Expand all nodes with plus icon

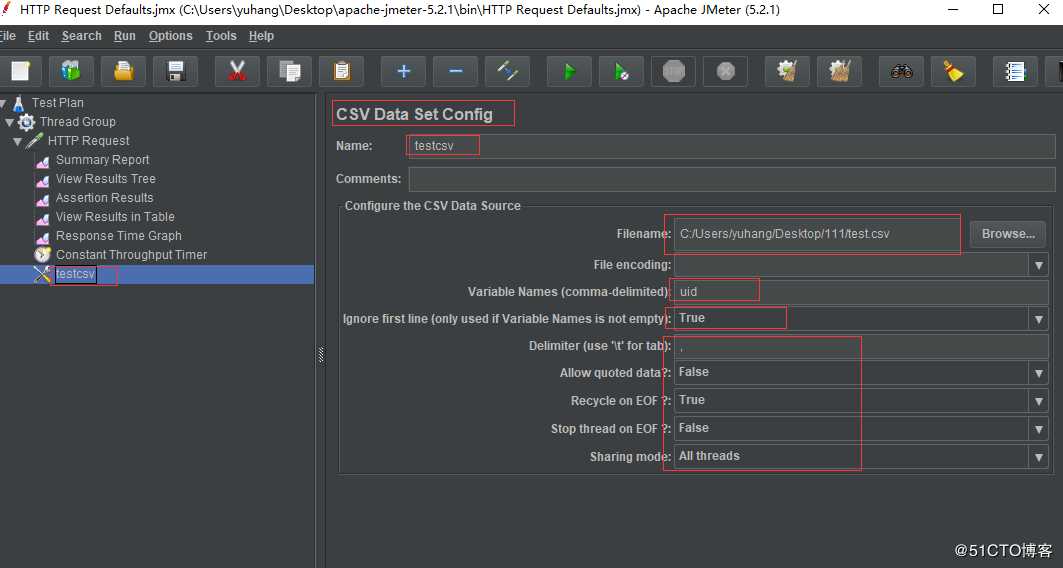pyautogui.click(x=403, y=71)
